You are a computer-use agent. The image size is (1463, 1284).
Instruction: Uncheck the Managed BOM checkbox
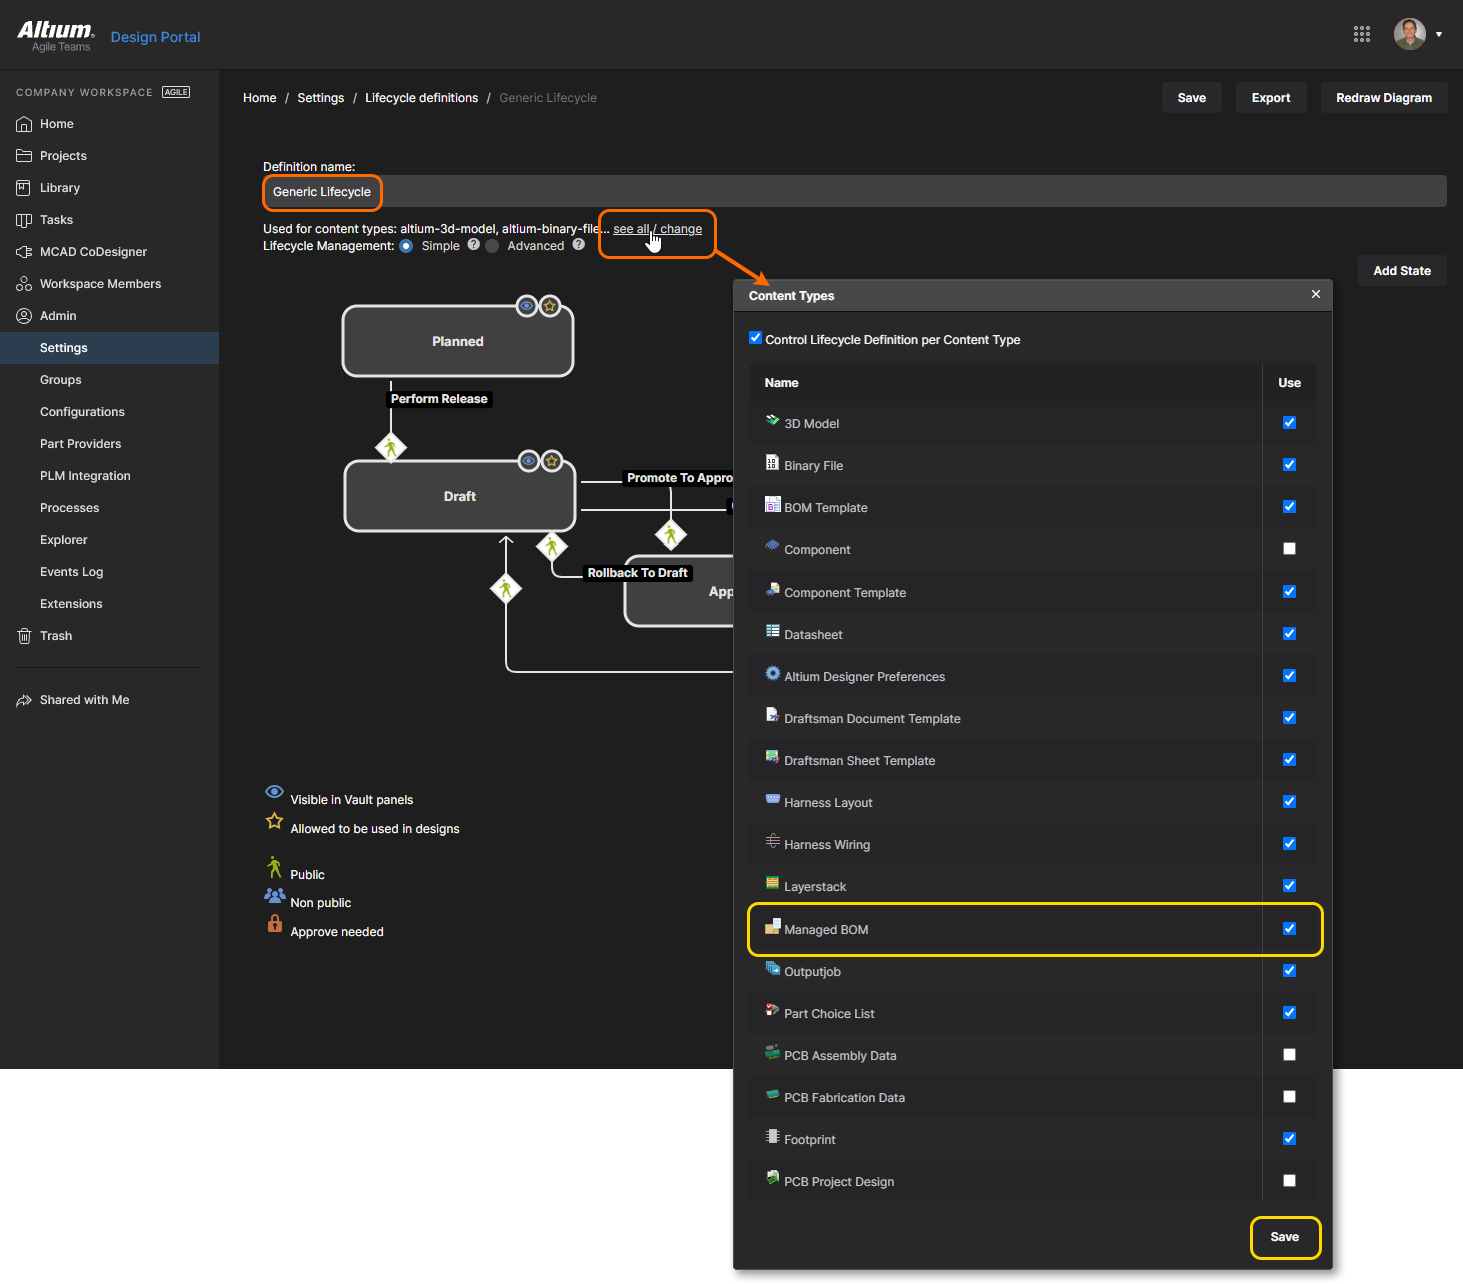point(1289,929)
